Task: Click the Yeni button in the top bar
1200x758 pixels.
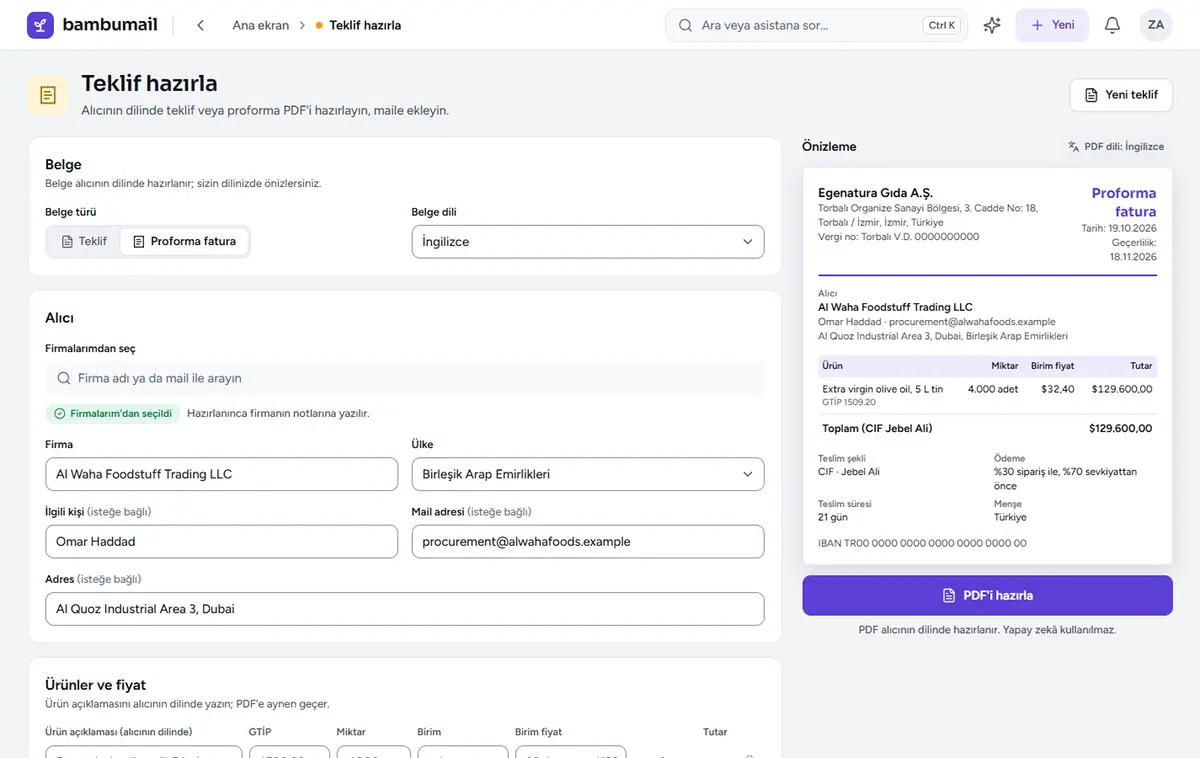Action: (x=1052, y=25)
